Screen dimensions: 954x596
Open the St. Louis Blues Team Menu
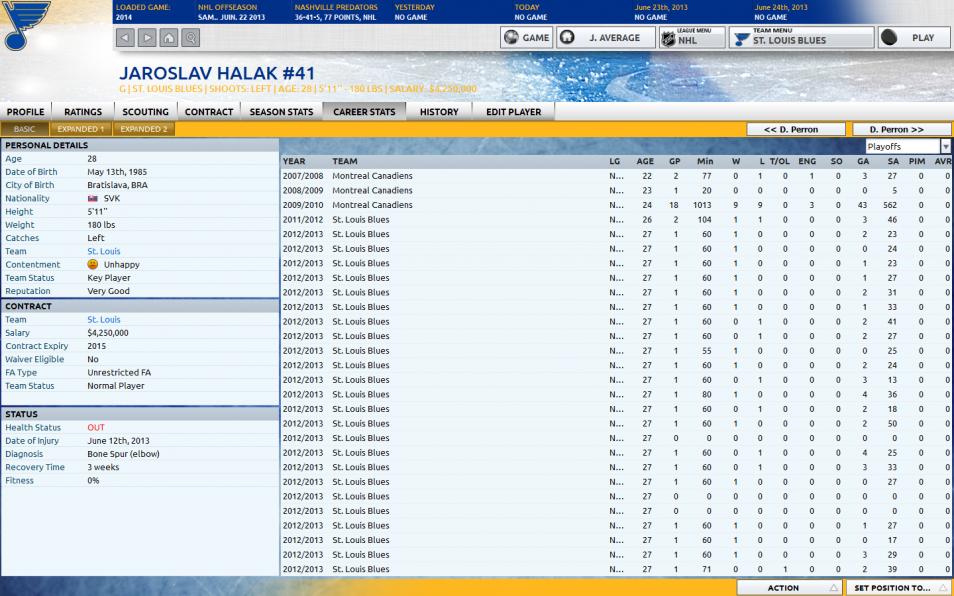800,38
